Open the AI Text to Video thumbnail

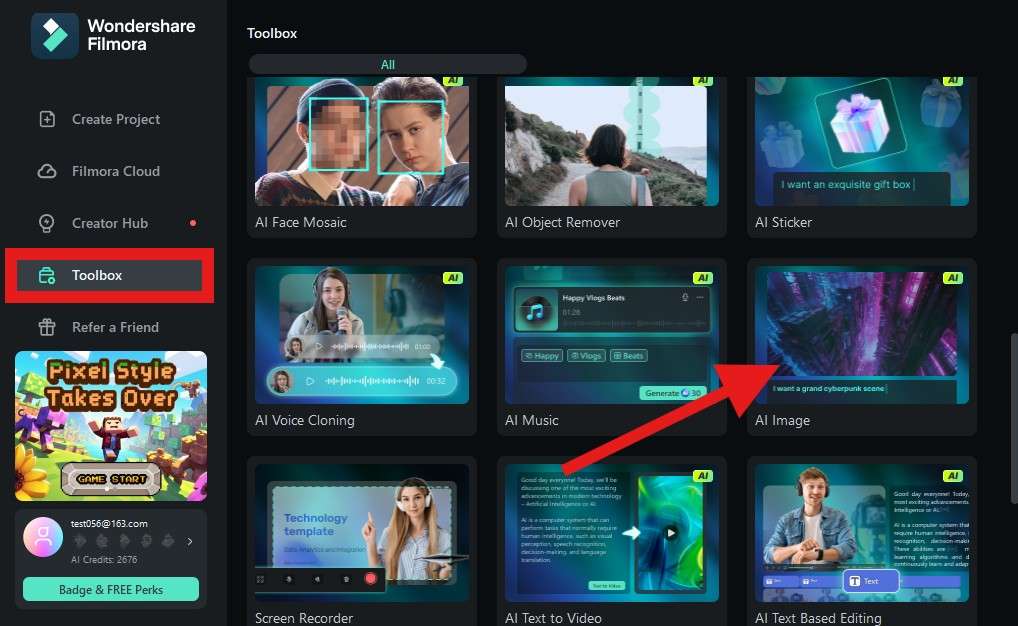(x=612, y=533)
